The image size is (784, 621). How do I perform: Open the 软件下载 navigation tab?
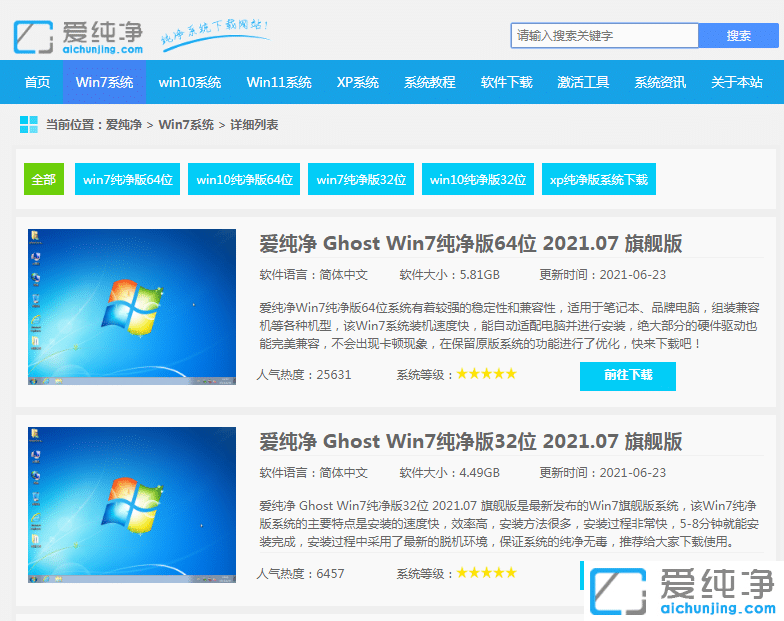pyautogui.click(x=506, y=82)
